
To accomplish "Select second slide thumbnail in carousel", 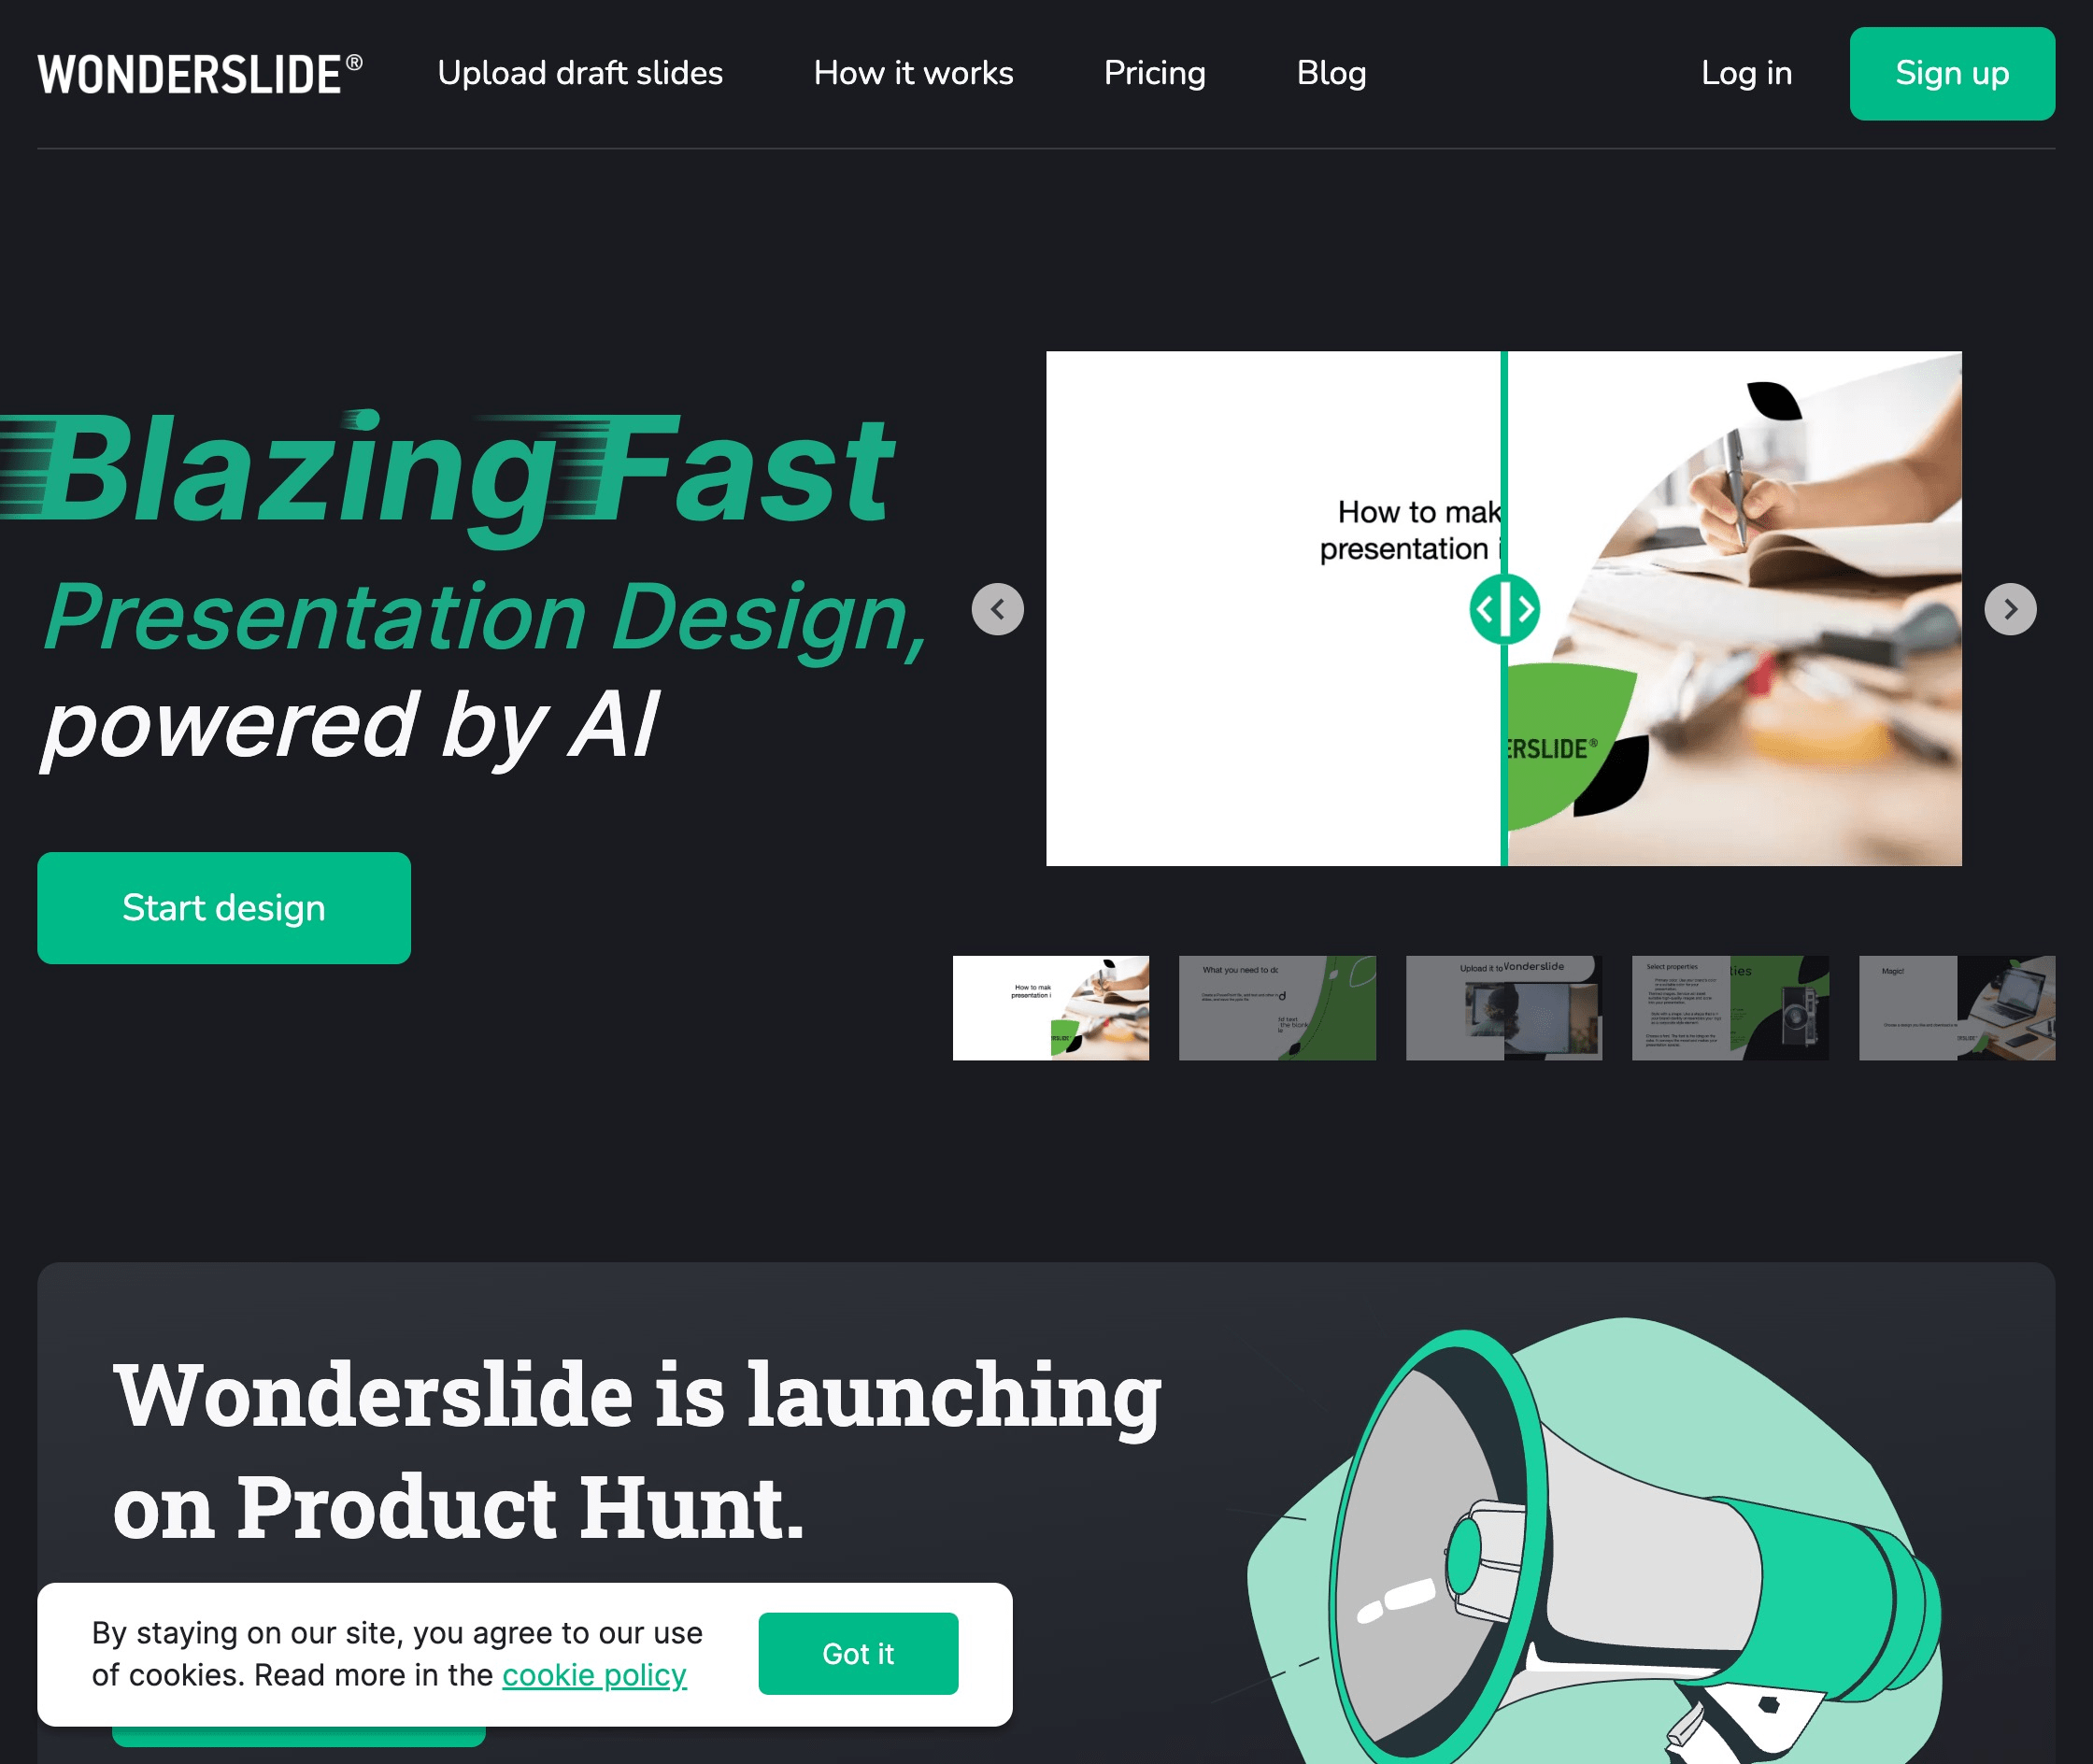I will [1275, 1008].
